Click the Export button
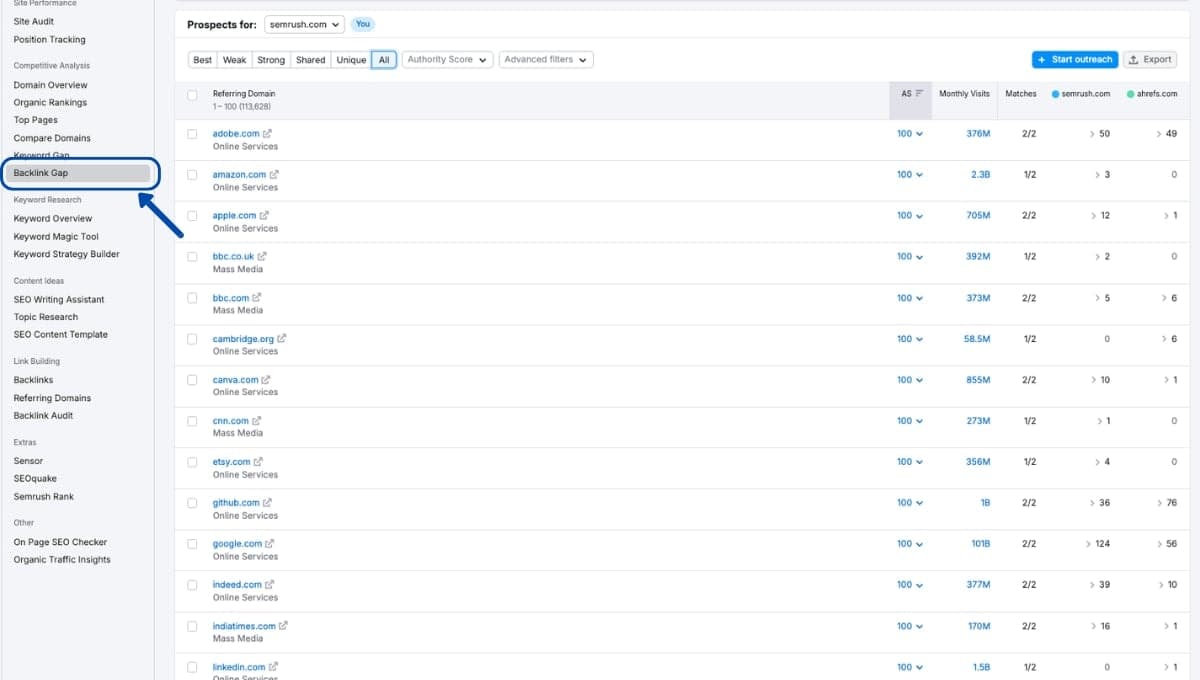 [1150, 60]
